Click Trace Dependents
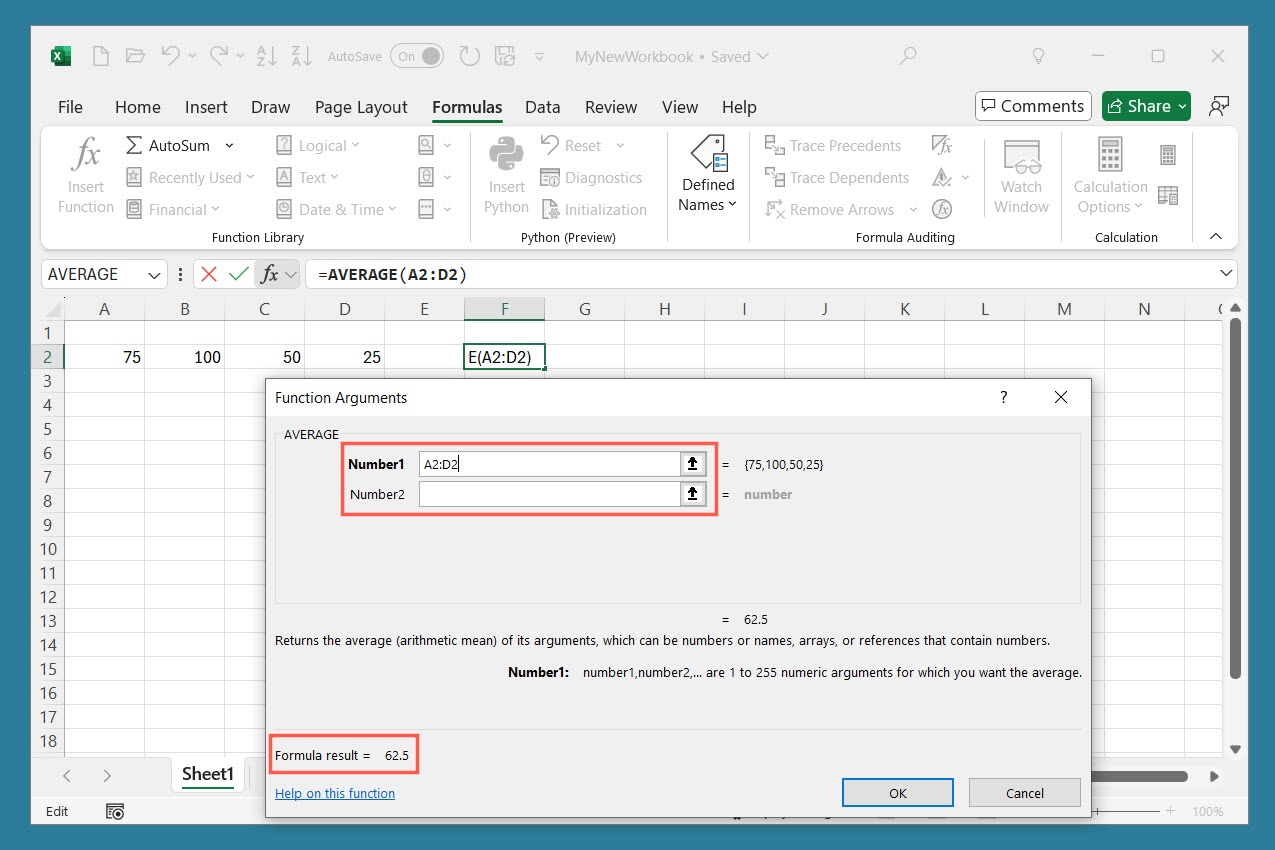 (x=837, y=178)
